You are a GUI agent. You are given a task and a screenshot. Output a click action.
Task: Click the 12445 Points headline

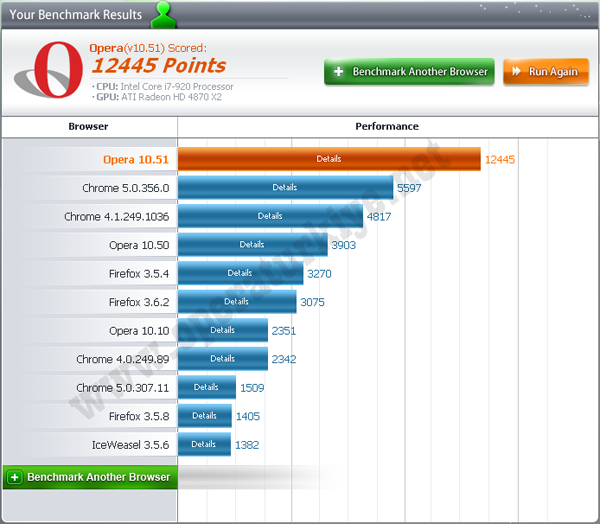pos(159,65)
